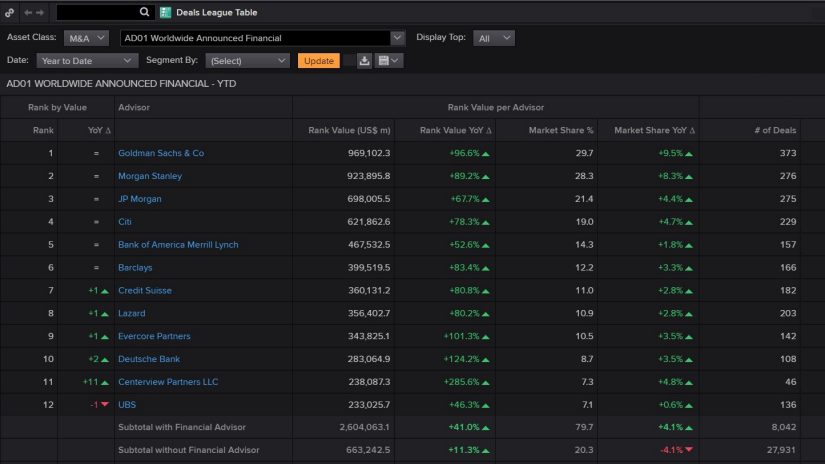
Task: Go forward with the right arrow
Action: [x=40, y=13]
